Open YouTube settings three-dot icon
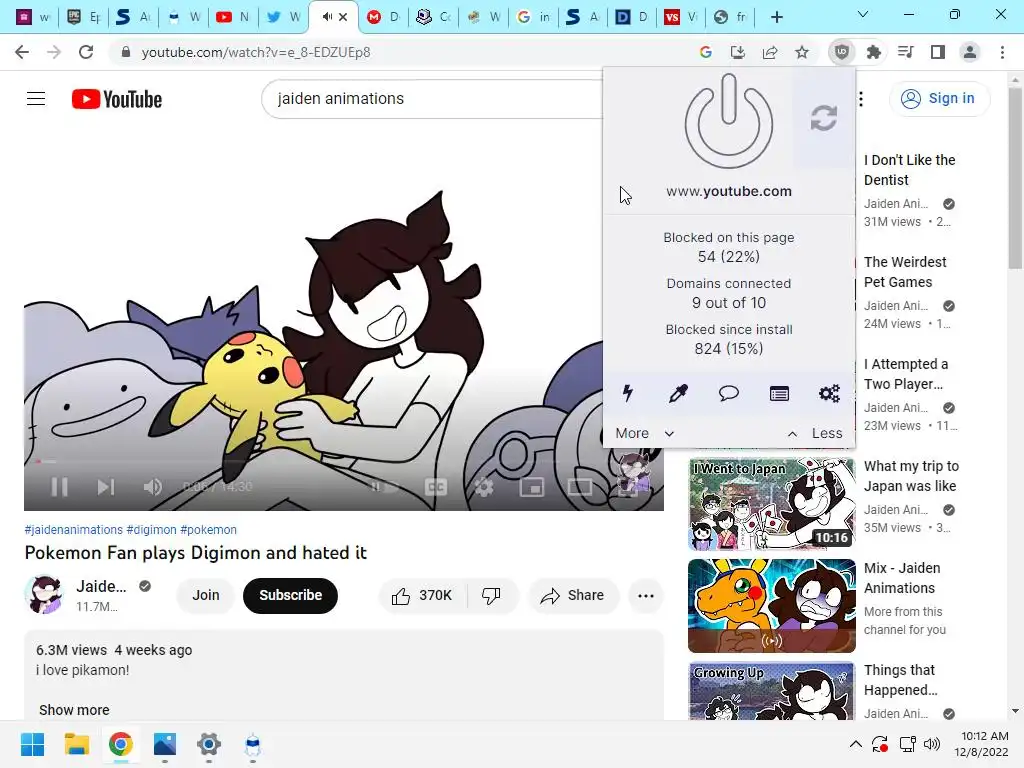1024x768 pixels. coord(861,99)
